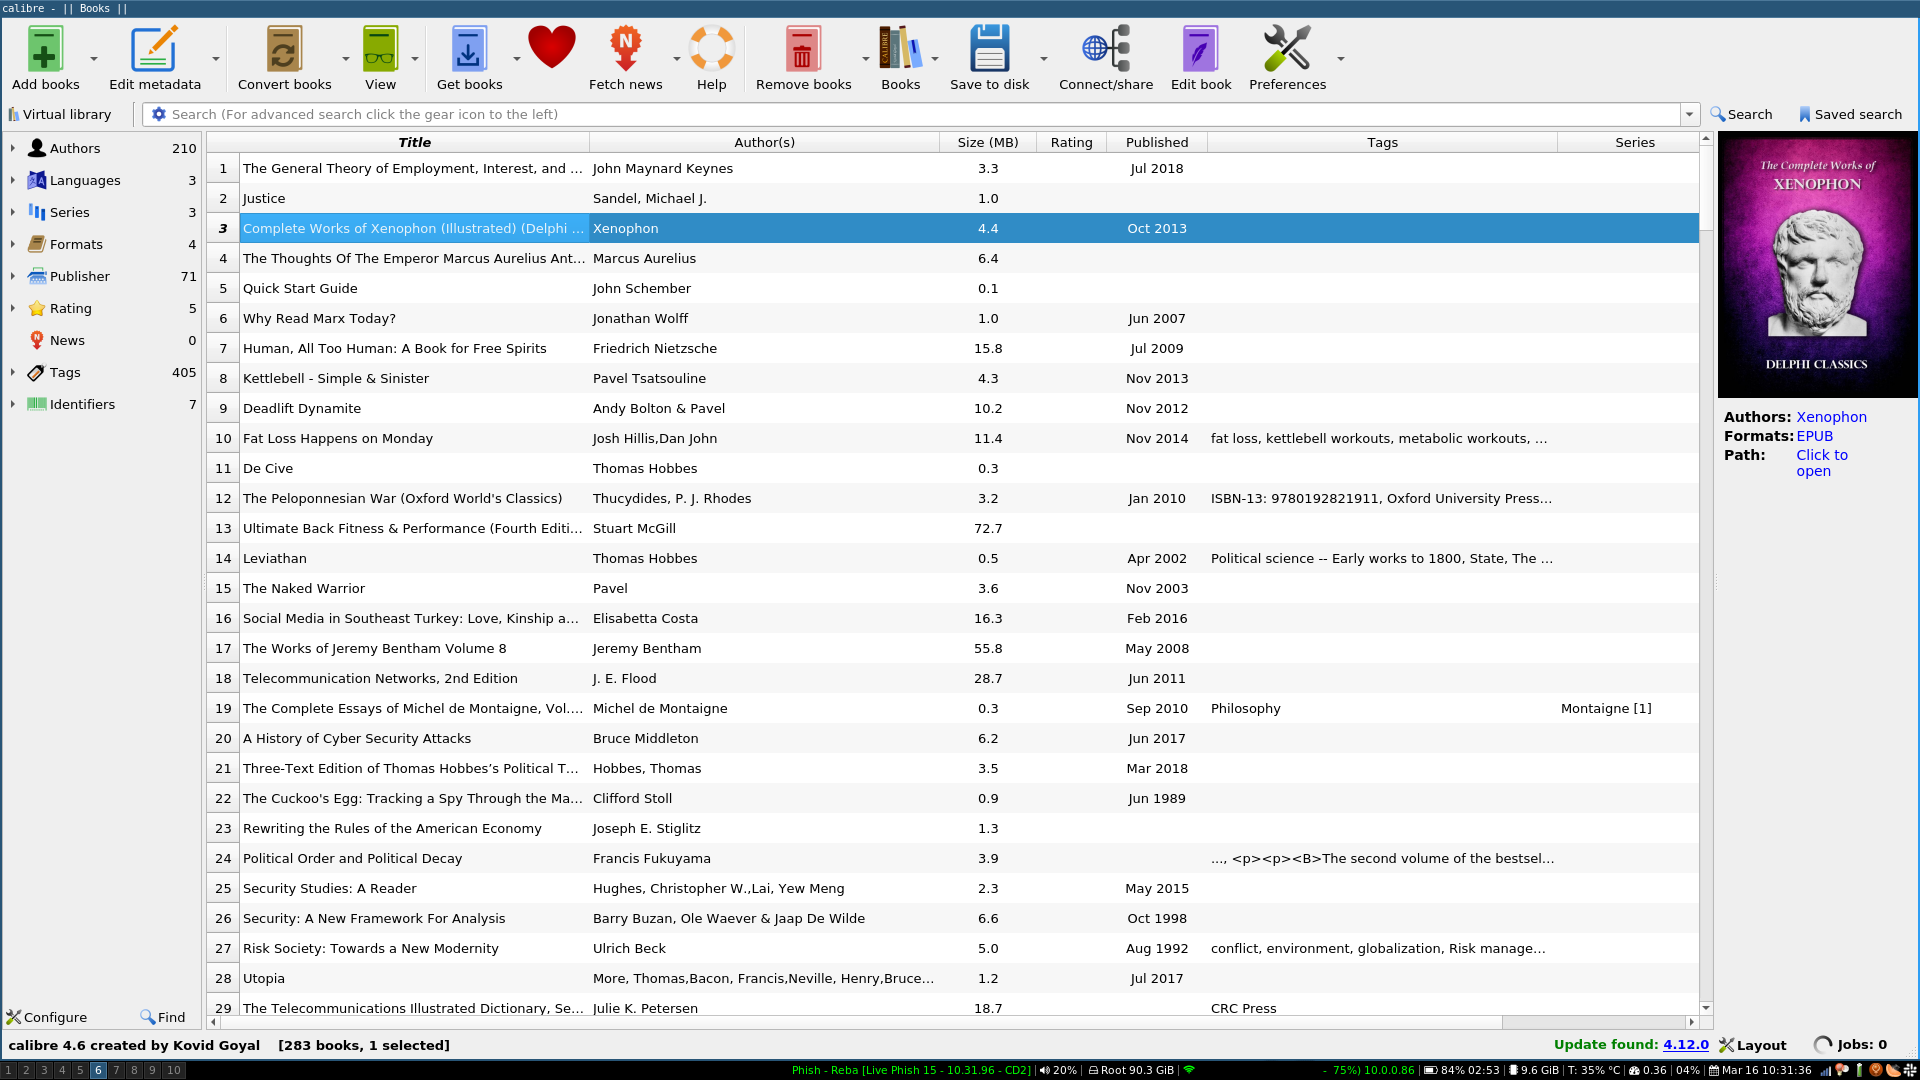Click the Search button
Image resolution: width=1920 pixels, height=1080 pixels.
(1741, 114)
